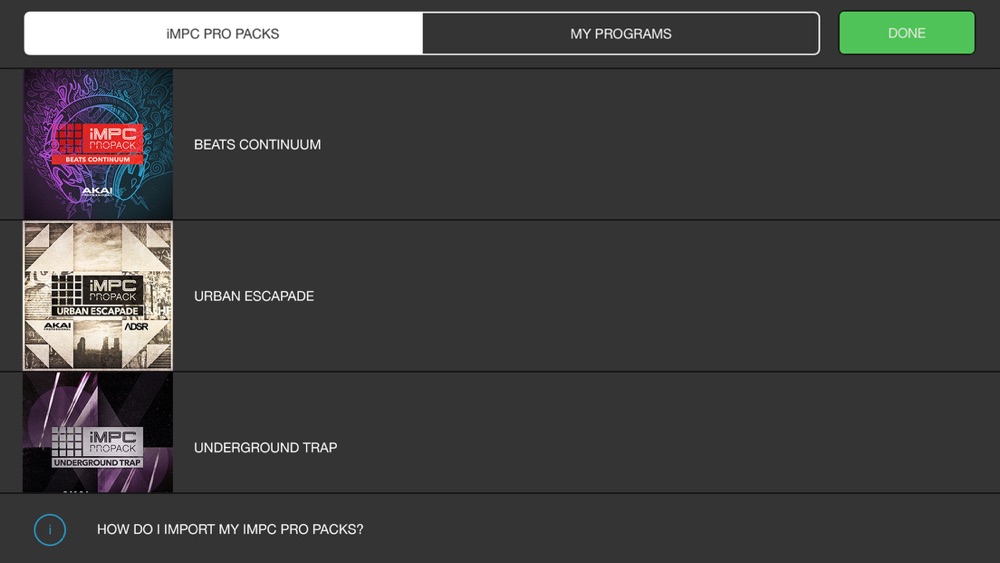
Task: Open the import iMPC Pro Packs help link
Action: coord(230,529)
